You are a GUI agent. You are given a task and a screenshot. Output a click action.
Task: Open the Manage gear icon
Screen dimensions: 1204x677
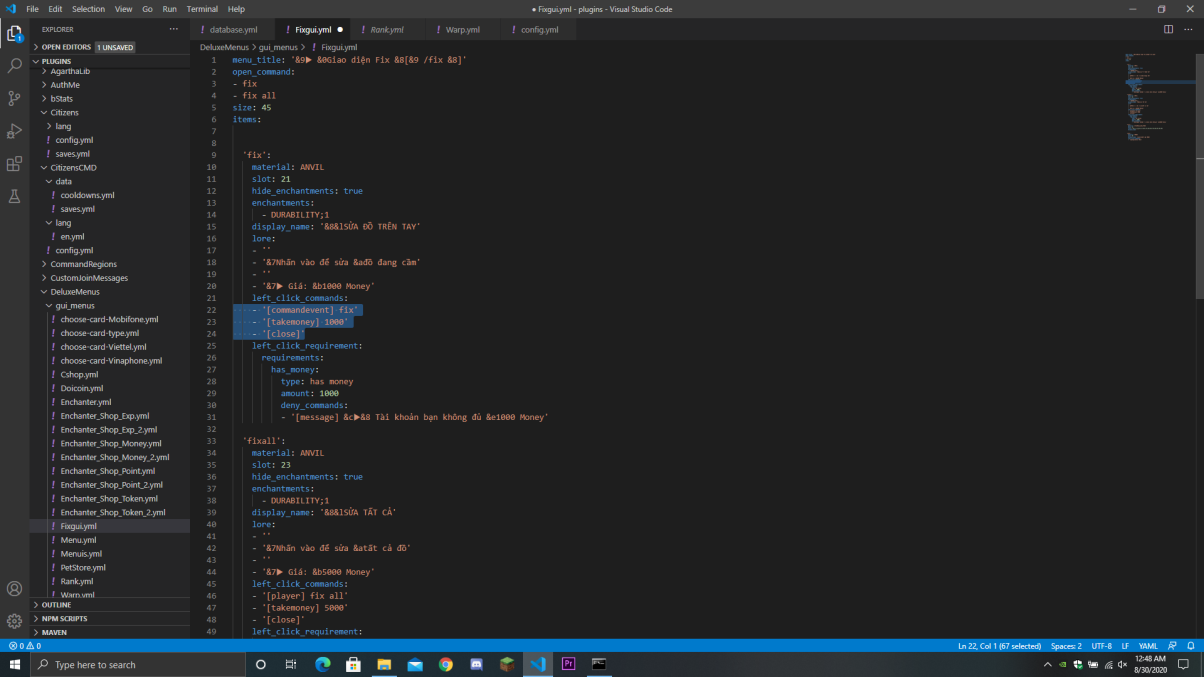(x=14, y=621)
